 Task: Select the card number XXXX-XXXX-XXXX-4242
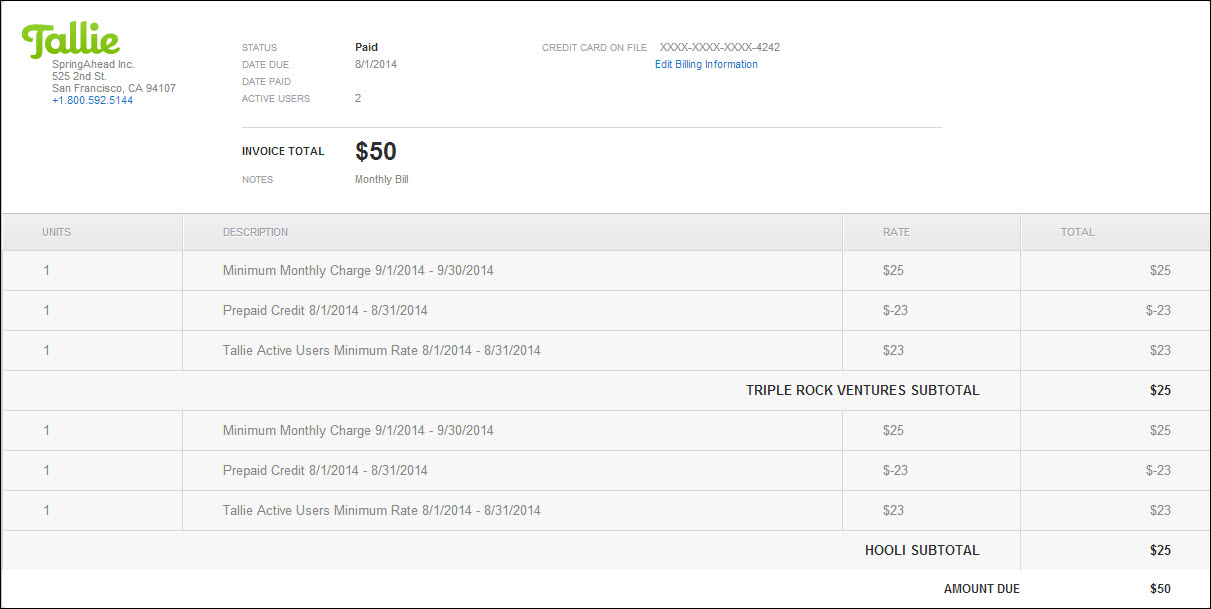(x=720, y=47)
